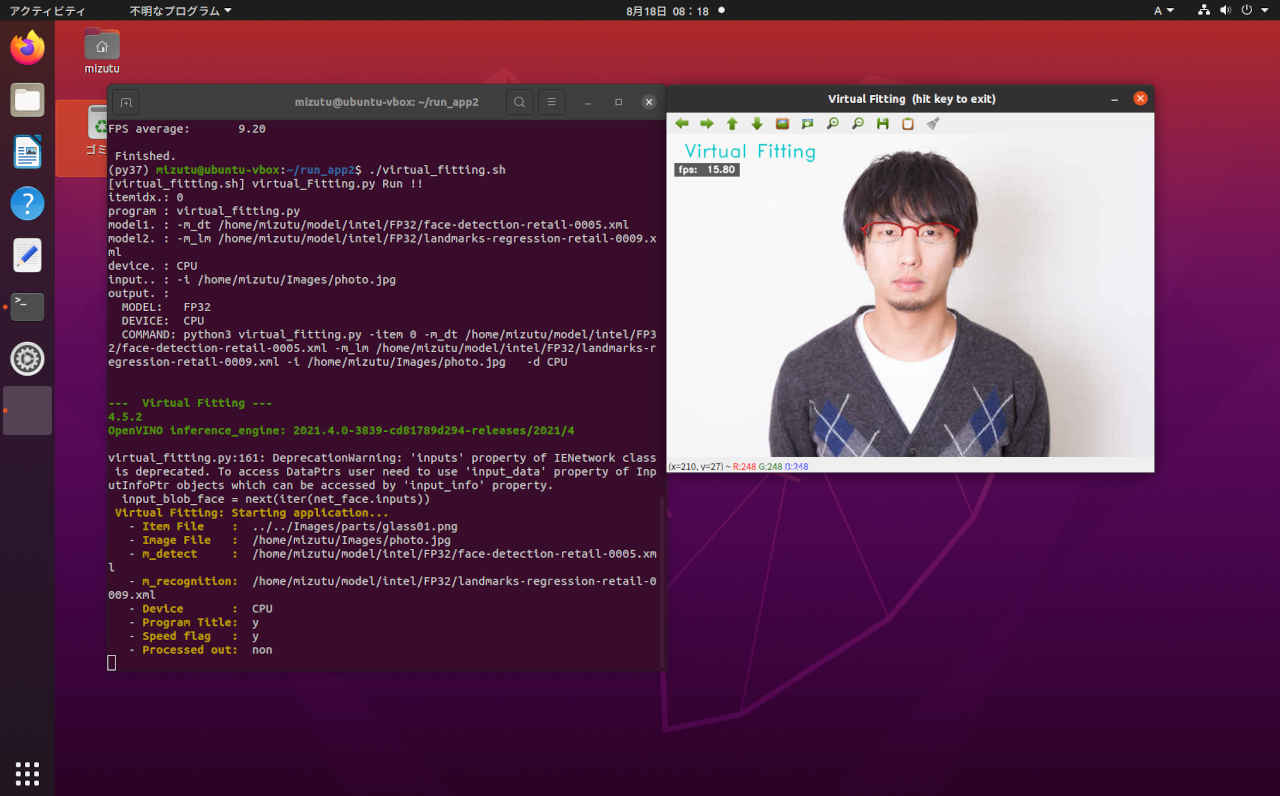Open the アクティビティ overview

coord(47,10)
